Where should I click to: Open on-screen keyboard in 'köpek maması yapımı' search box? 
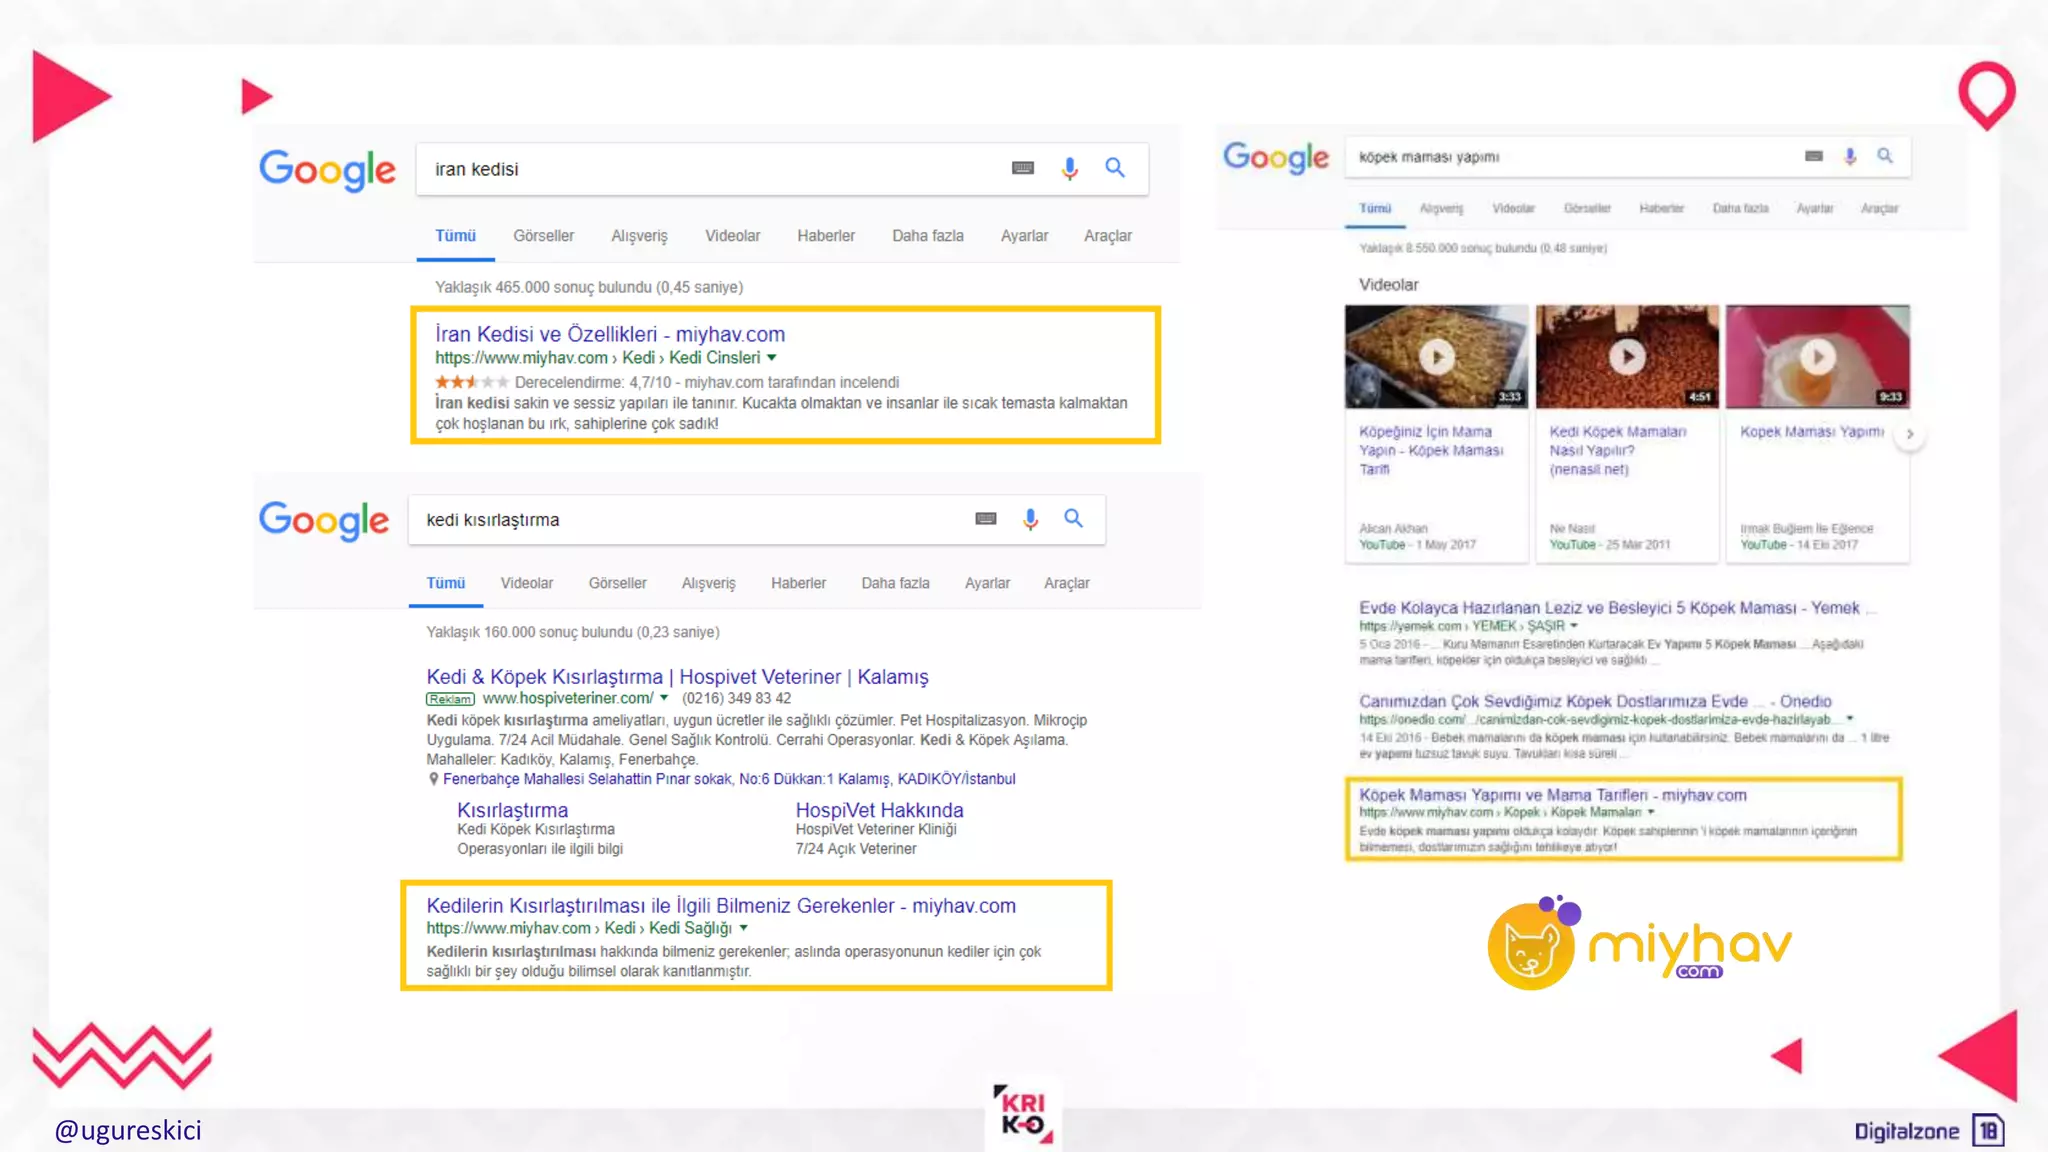pos(1814,156)
